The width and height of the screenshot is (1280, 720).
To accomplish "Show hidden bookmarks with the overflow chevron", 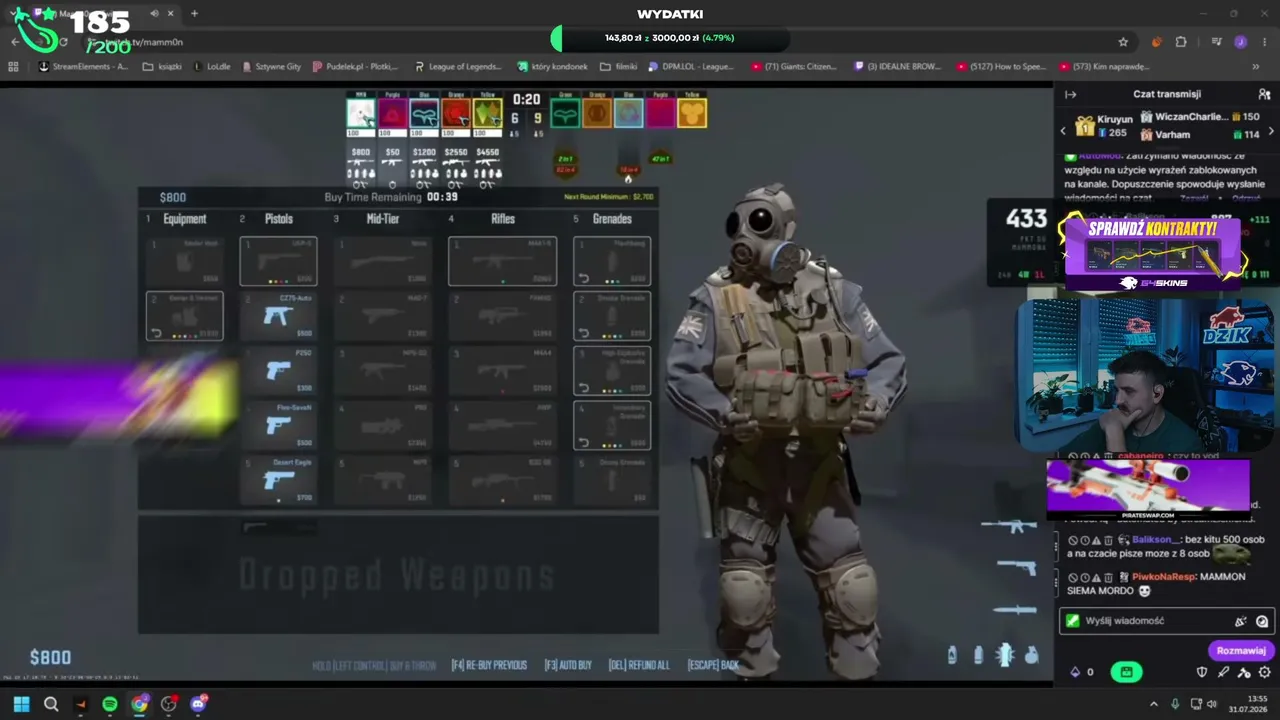I will click(x=1256, y=67).
